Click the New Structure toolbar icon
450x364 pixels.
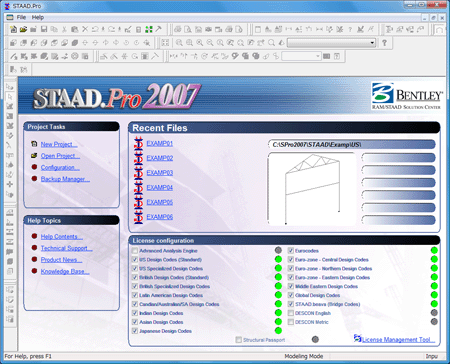(13, 29)
